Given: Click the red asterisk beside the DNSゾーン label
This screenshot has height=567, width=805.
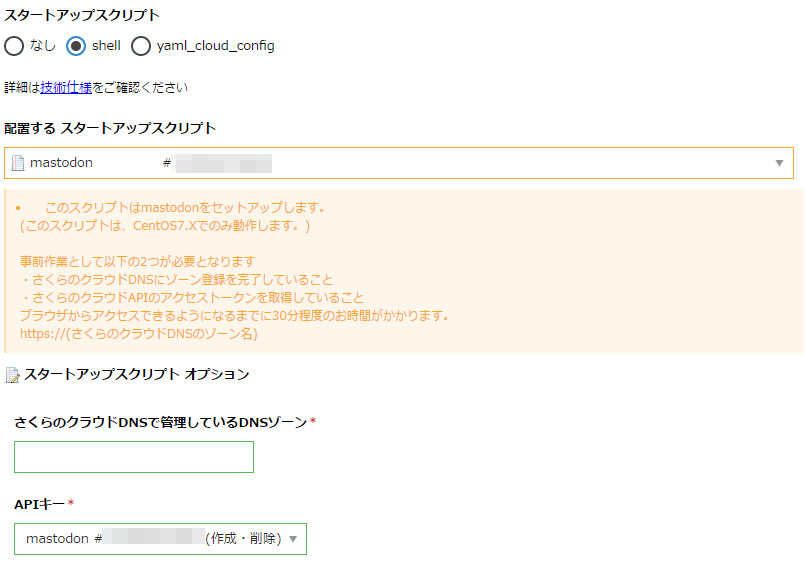Looking at the screenshot, I should click(x=313, y=421).
